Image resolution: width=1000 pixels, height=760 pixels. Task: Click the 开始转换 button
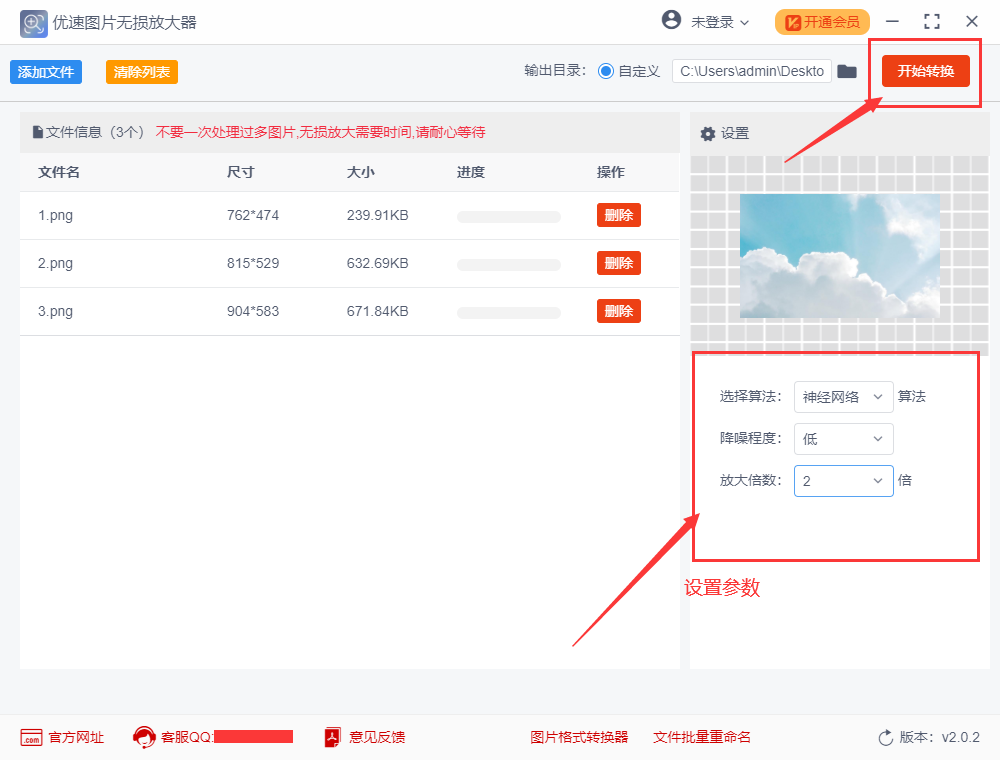click(x=925, y=71)
